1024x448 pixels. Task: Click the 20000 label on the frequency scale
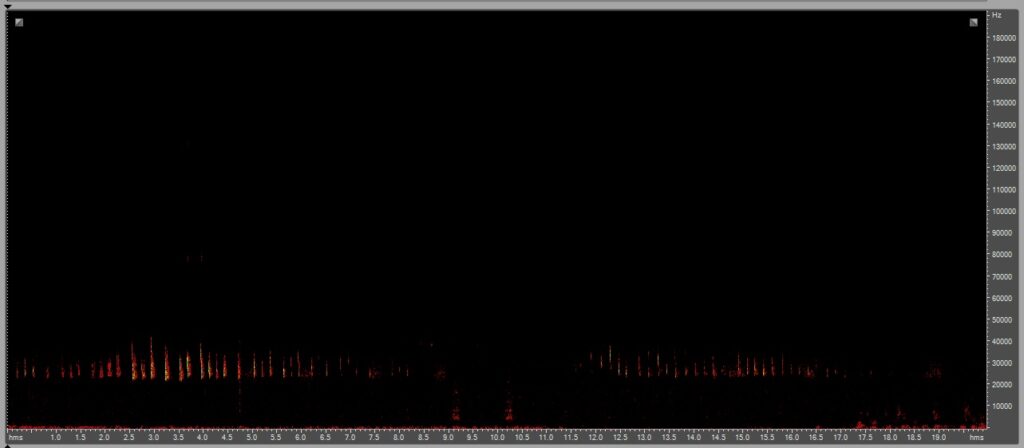(x=1004, y=386)
